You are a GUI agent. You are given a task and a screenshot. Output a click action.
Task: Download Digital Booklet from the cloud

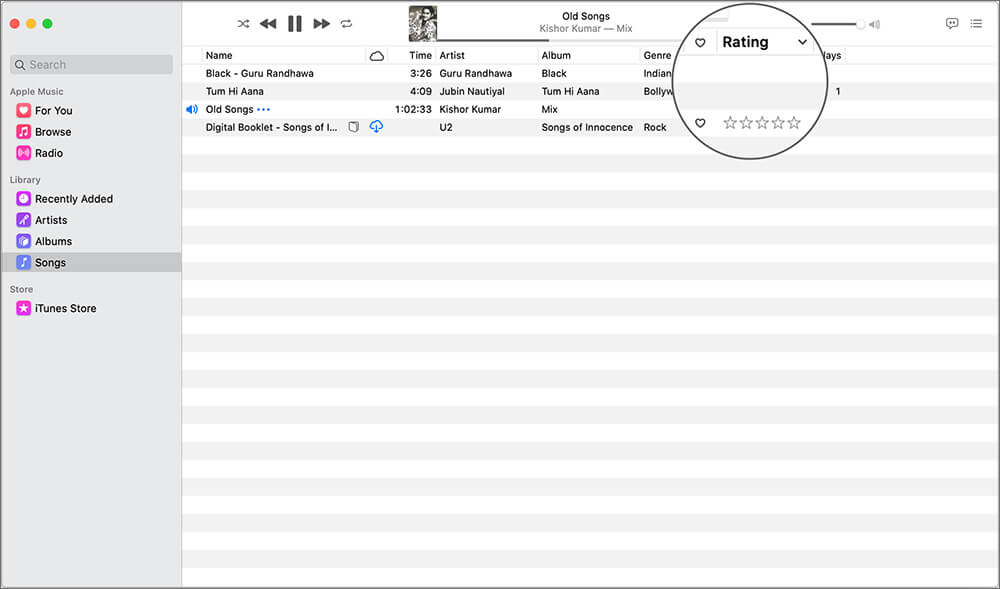click(376, 126)
